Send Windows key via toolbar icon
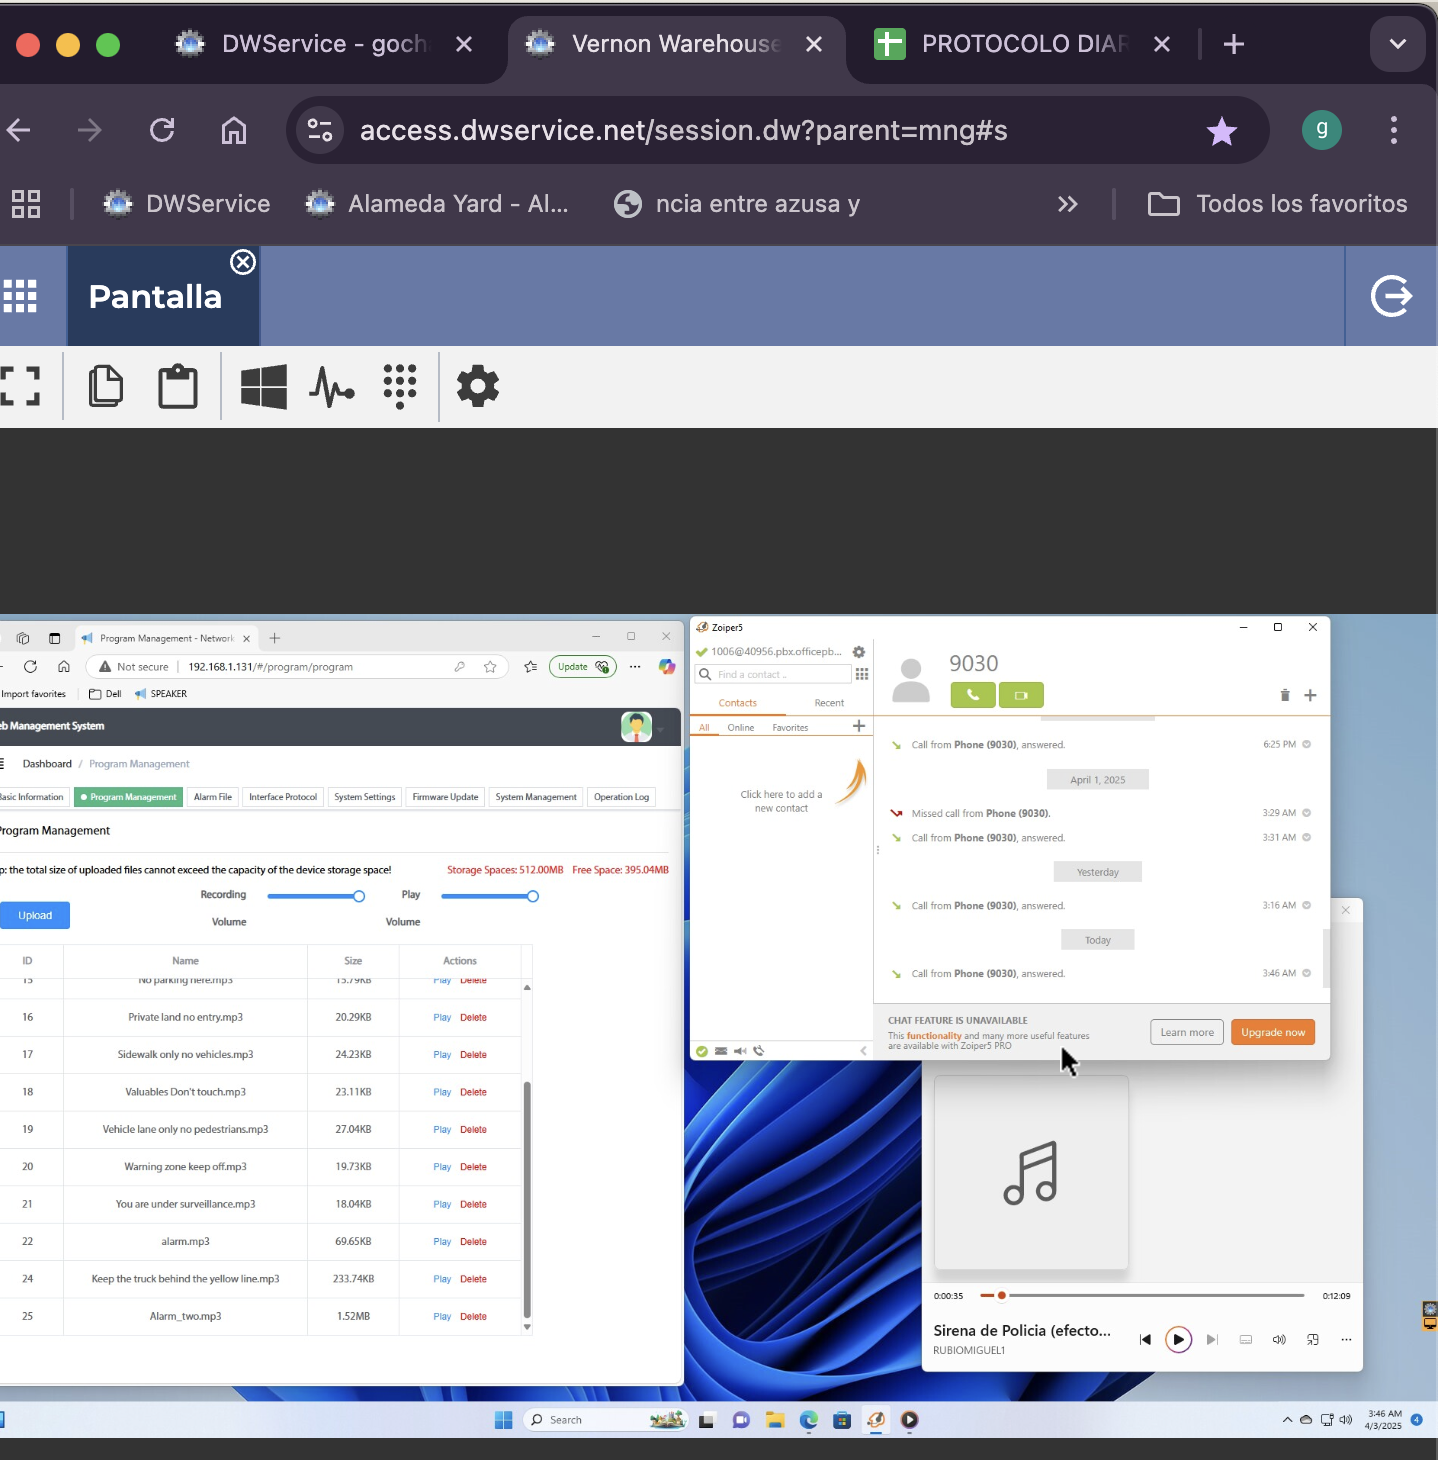Screen dimensions: 1438x1460 [264, 386]
